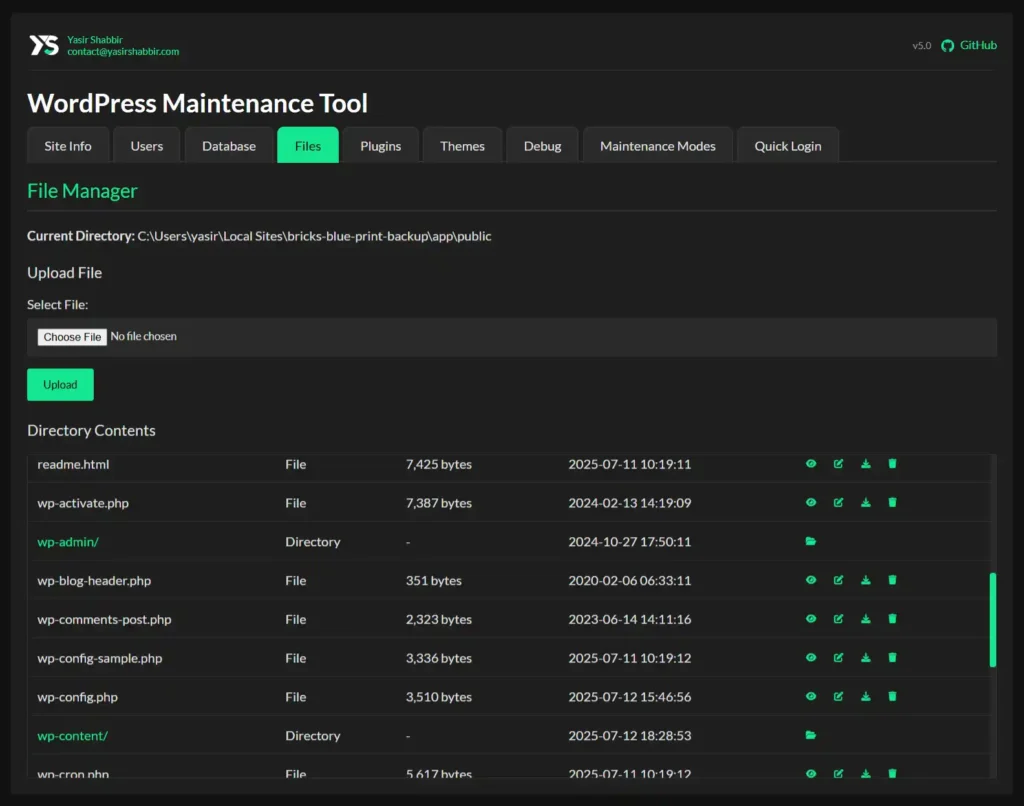Open the wp-admin/ directory link
Viewport: 1024px width, 806px height.
pos(68,541)
